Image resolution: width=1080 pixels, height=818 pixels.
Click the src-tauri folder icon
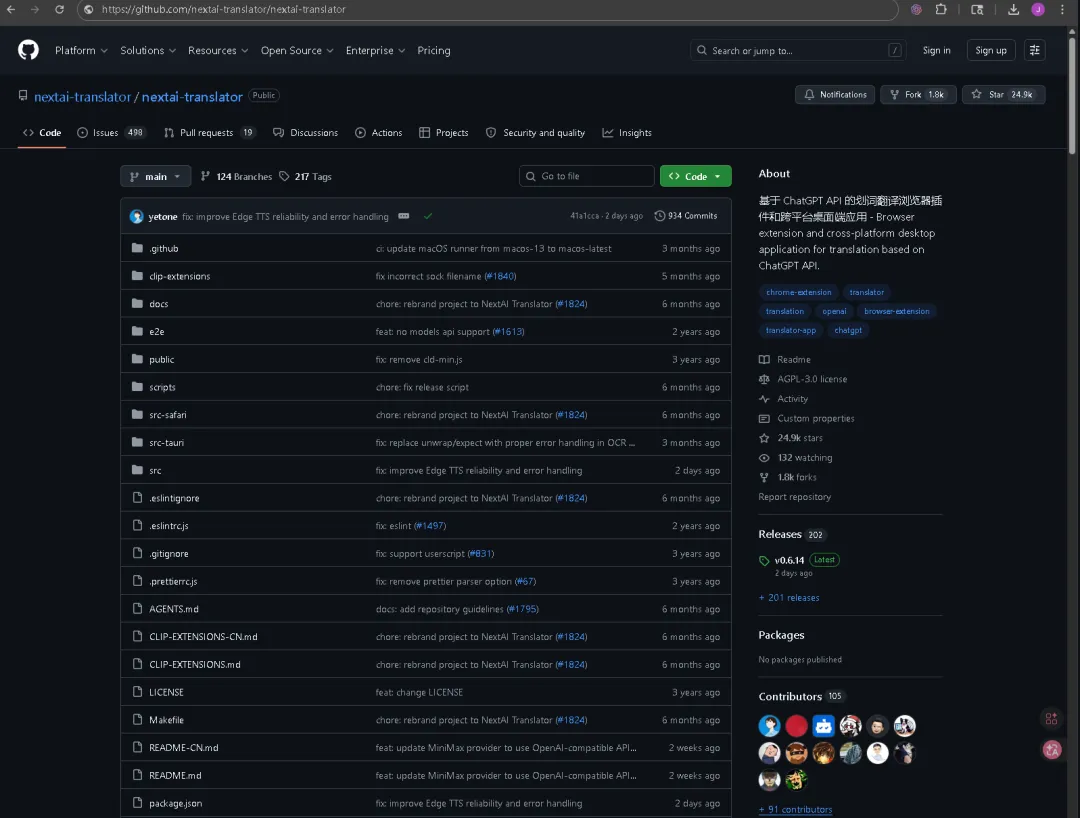click(137, 442)
